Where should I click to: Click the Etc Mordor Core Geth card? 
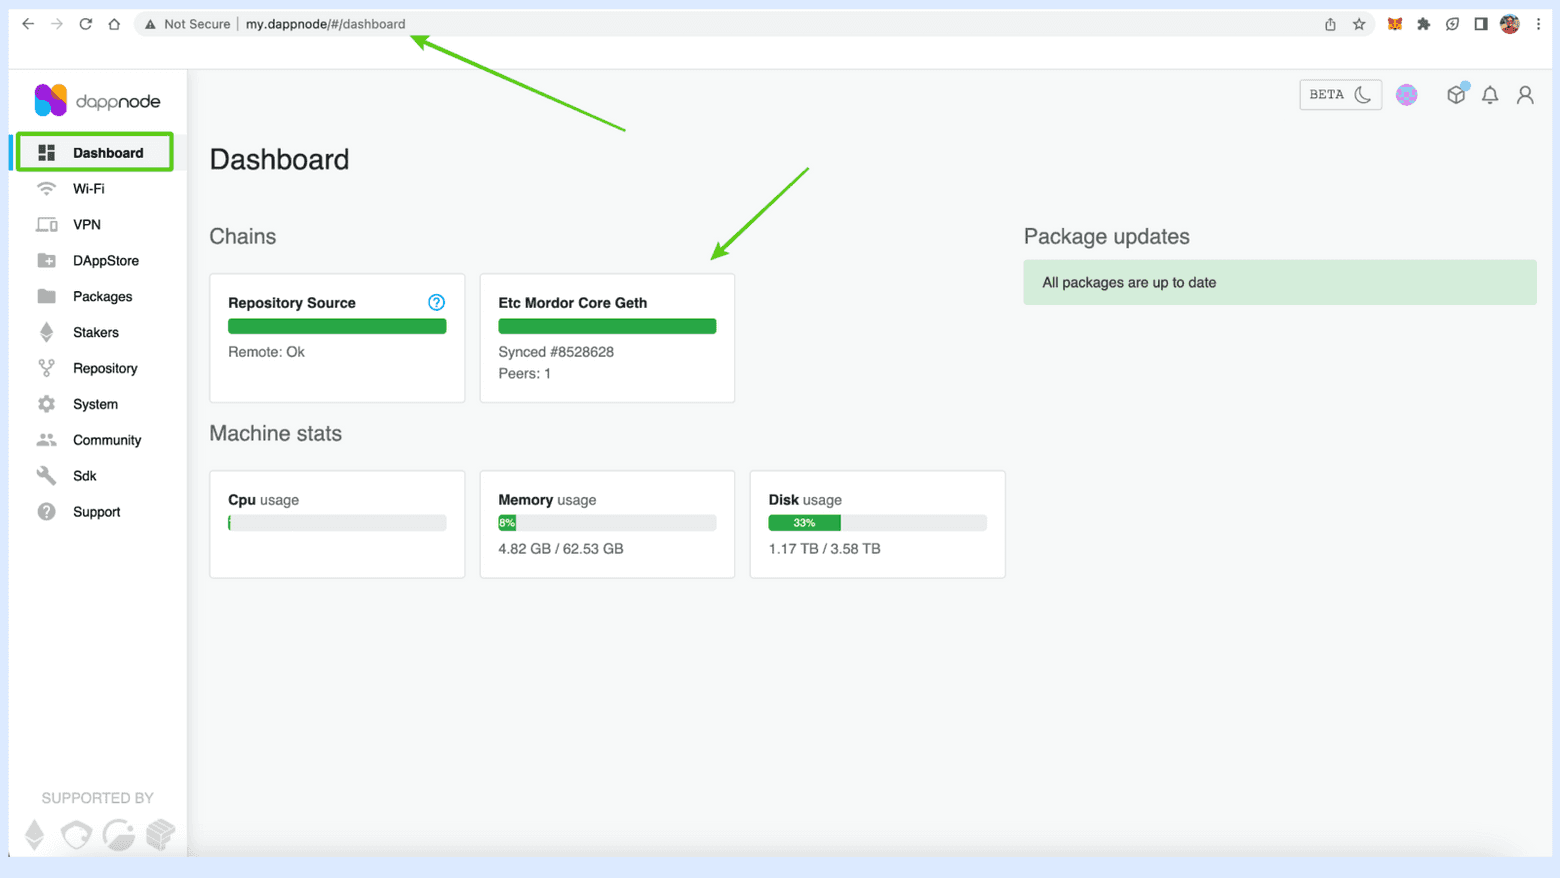click(x=607, y=338)
